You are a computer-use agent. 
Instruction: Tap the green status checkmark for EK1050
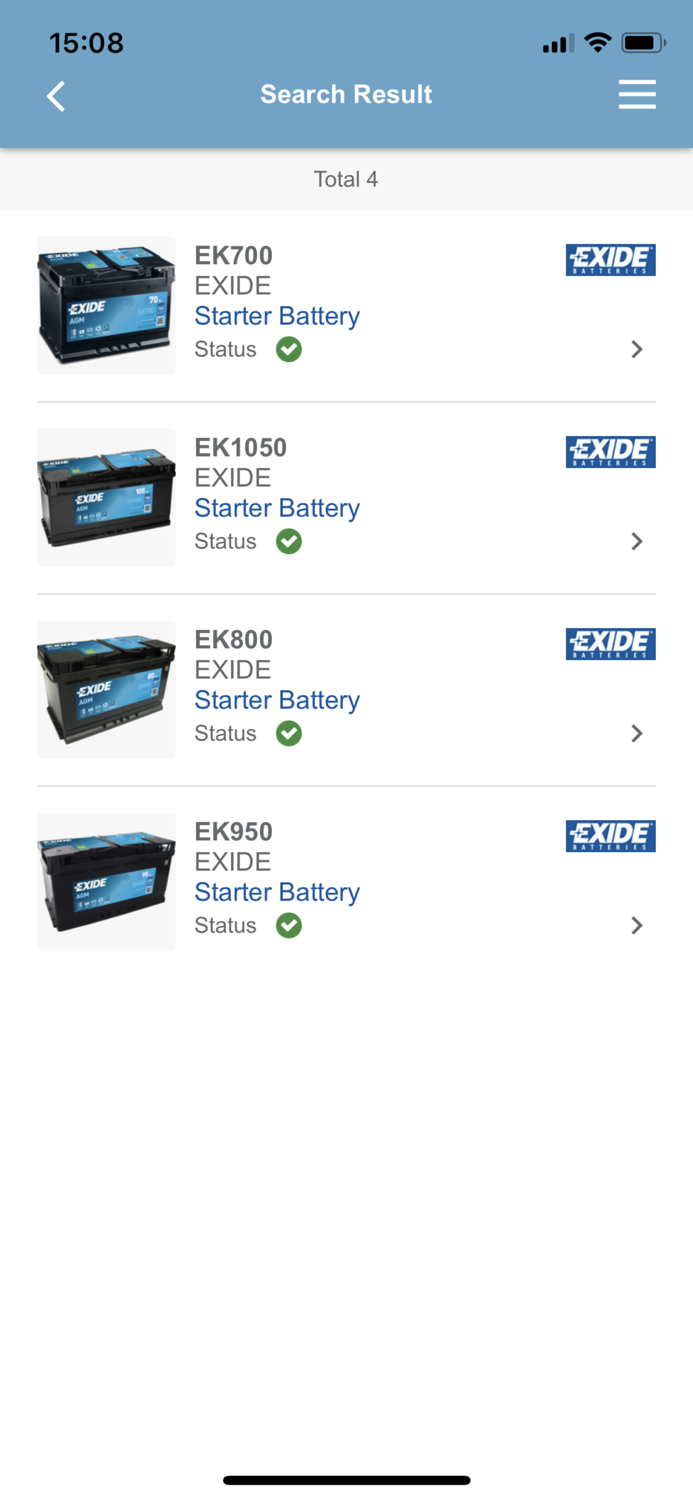289,541
